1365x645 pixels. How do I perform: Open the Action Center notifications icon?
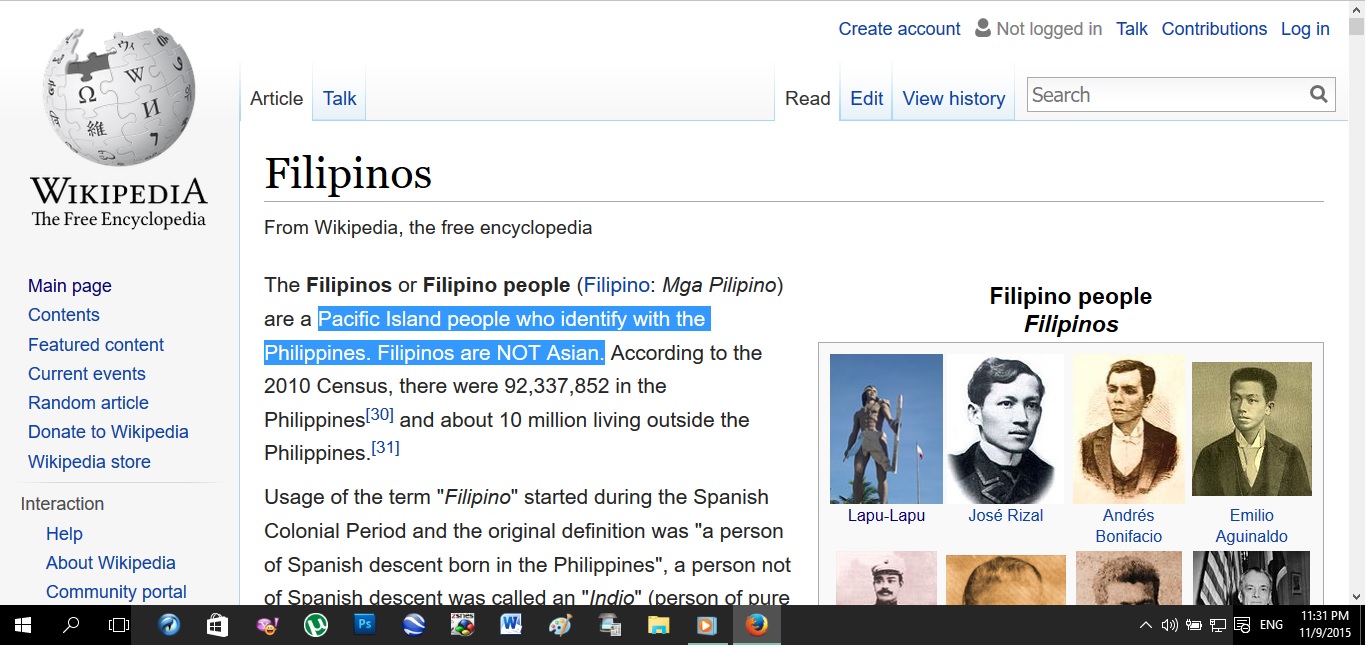pos(1242,626)
